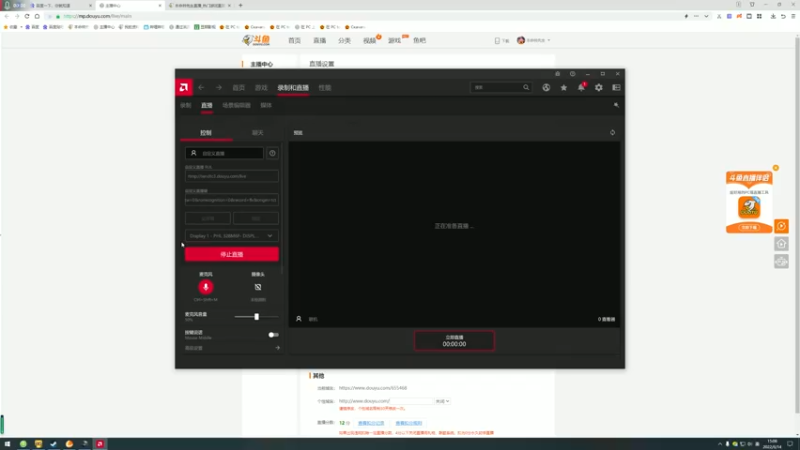
Task: Open notifications bell icon
Action: pos(581,88)
